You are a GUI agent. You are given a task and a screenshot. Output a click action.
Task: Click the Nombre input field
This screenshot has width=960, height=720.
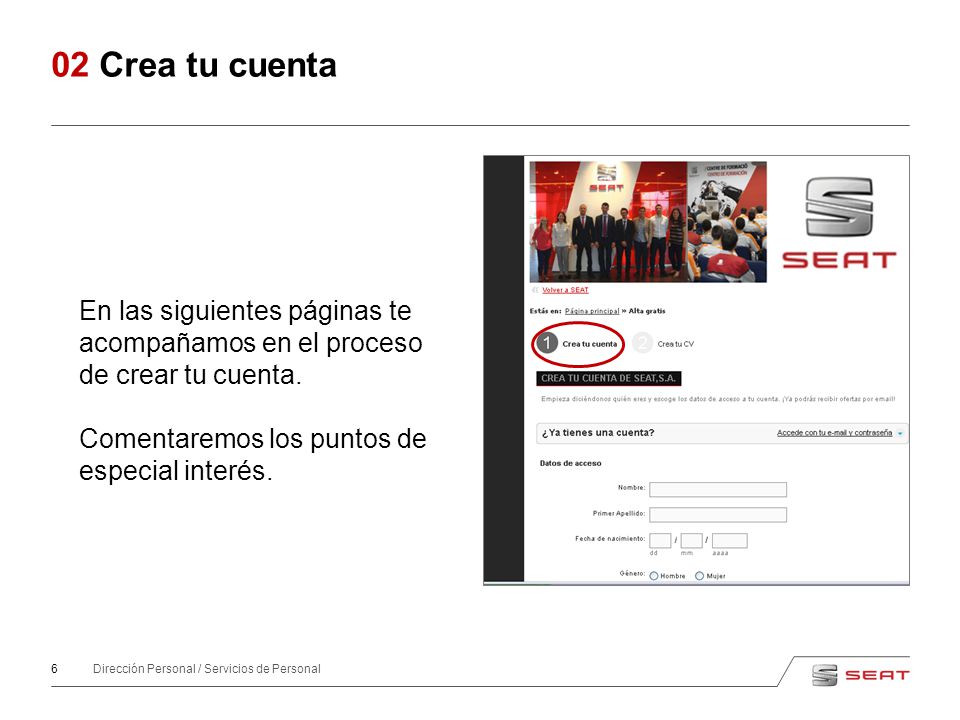[718, 489]
